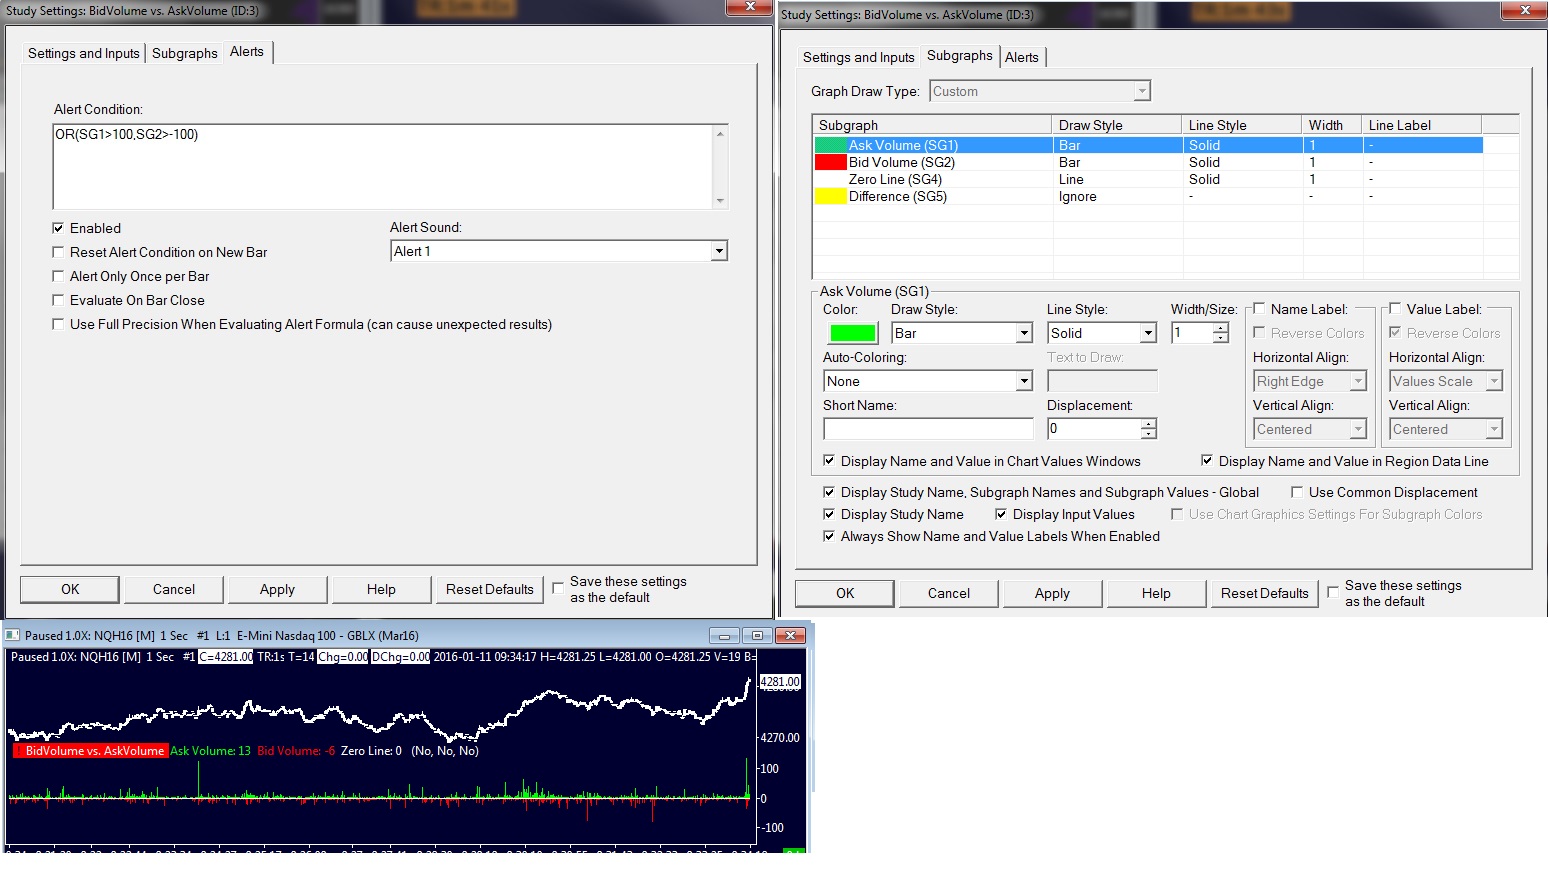Click the yellow Difference (SG5) row swatch
This screenshot has width=1548, height=869.
point(831,196)
